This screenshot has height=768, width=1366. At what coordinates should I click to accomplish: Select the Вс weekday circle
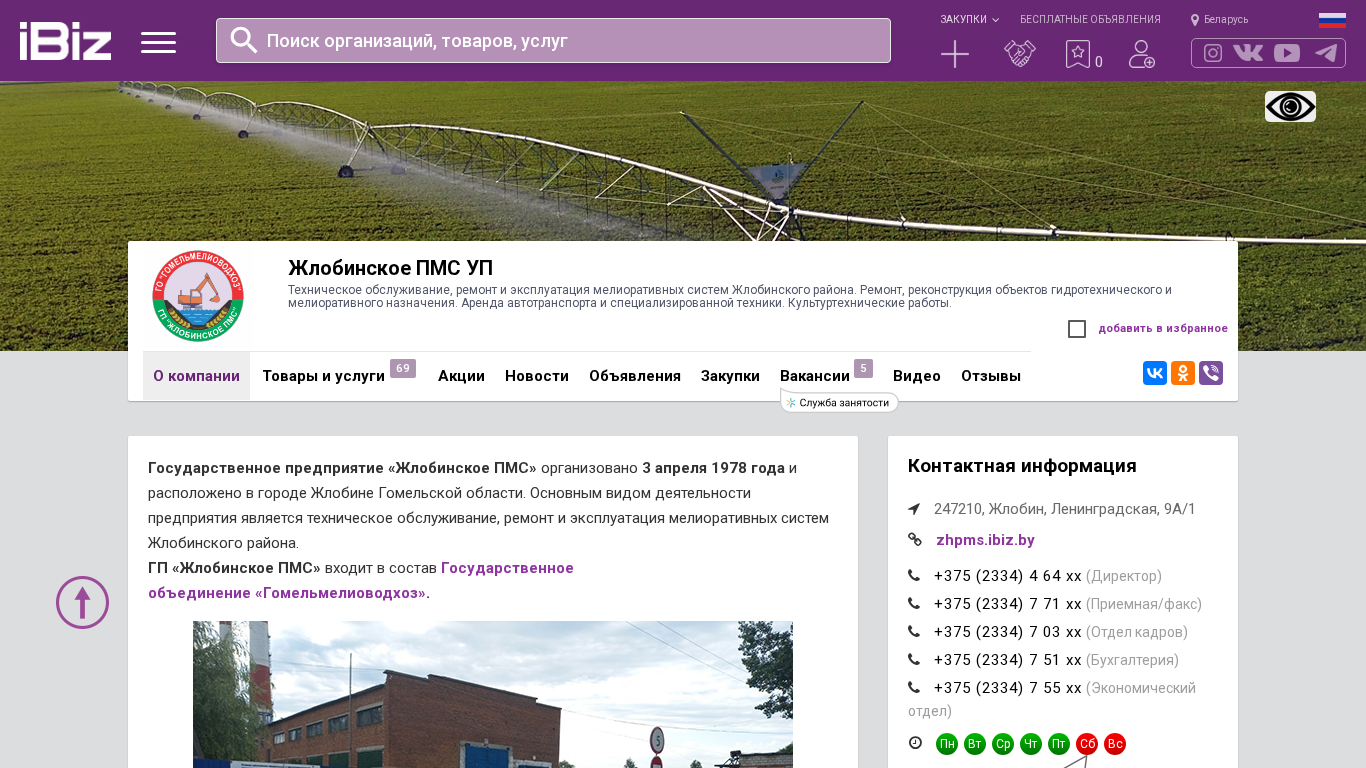click(x=1115, y=744)
